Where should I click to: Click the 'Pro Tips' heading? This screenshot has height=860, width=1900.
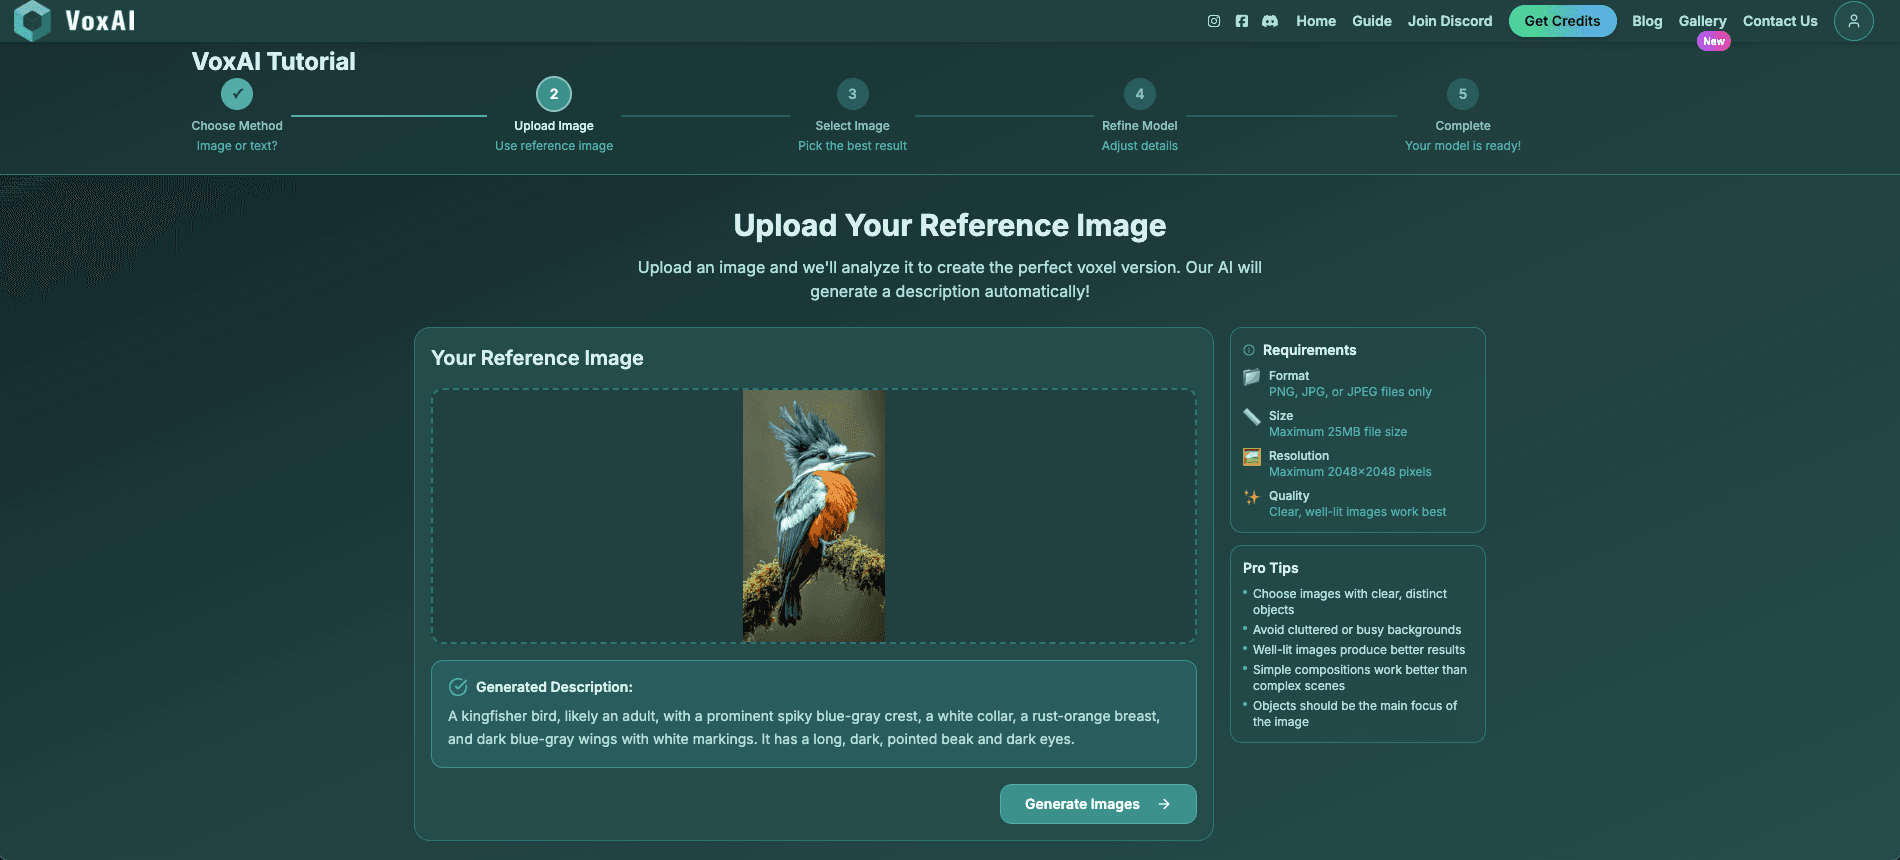click(x=1270, y=568)
